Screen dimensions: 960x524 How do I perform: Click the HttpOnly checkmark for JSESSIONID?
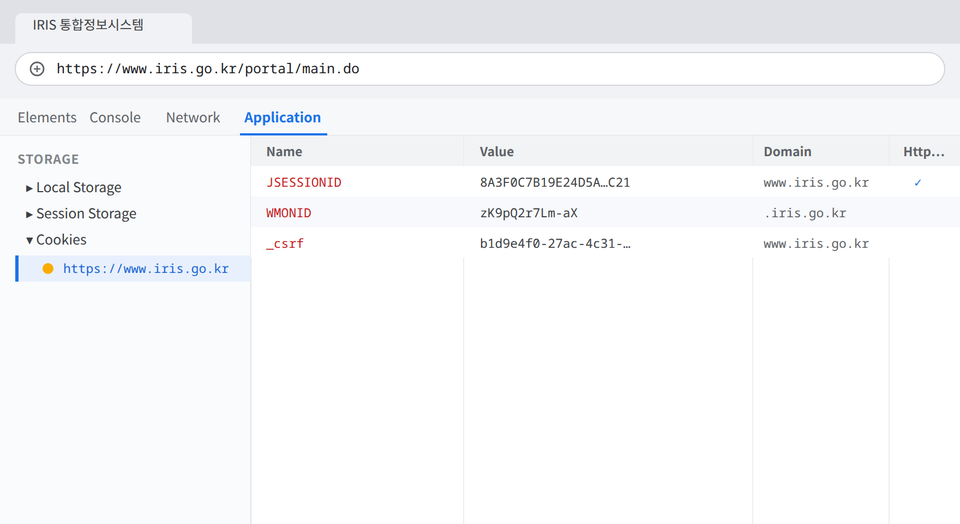[x=918, y=182]
